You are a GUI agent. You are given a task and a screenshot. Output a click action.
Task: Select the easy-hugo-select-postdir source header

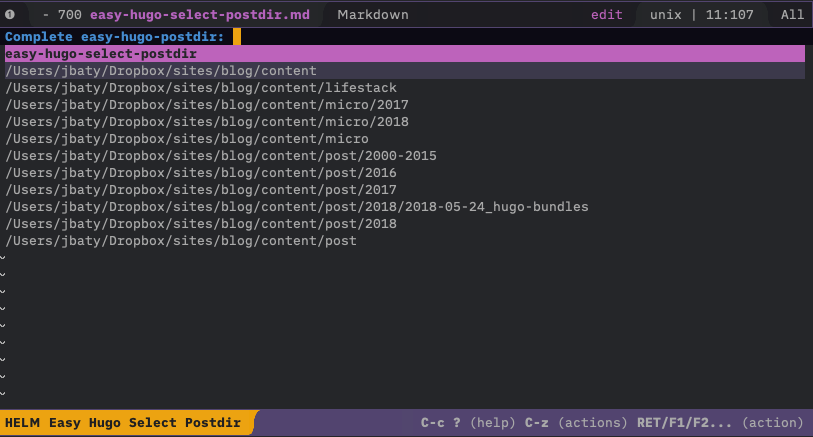[x=100, y=54]
